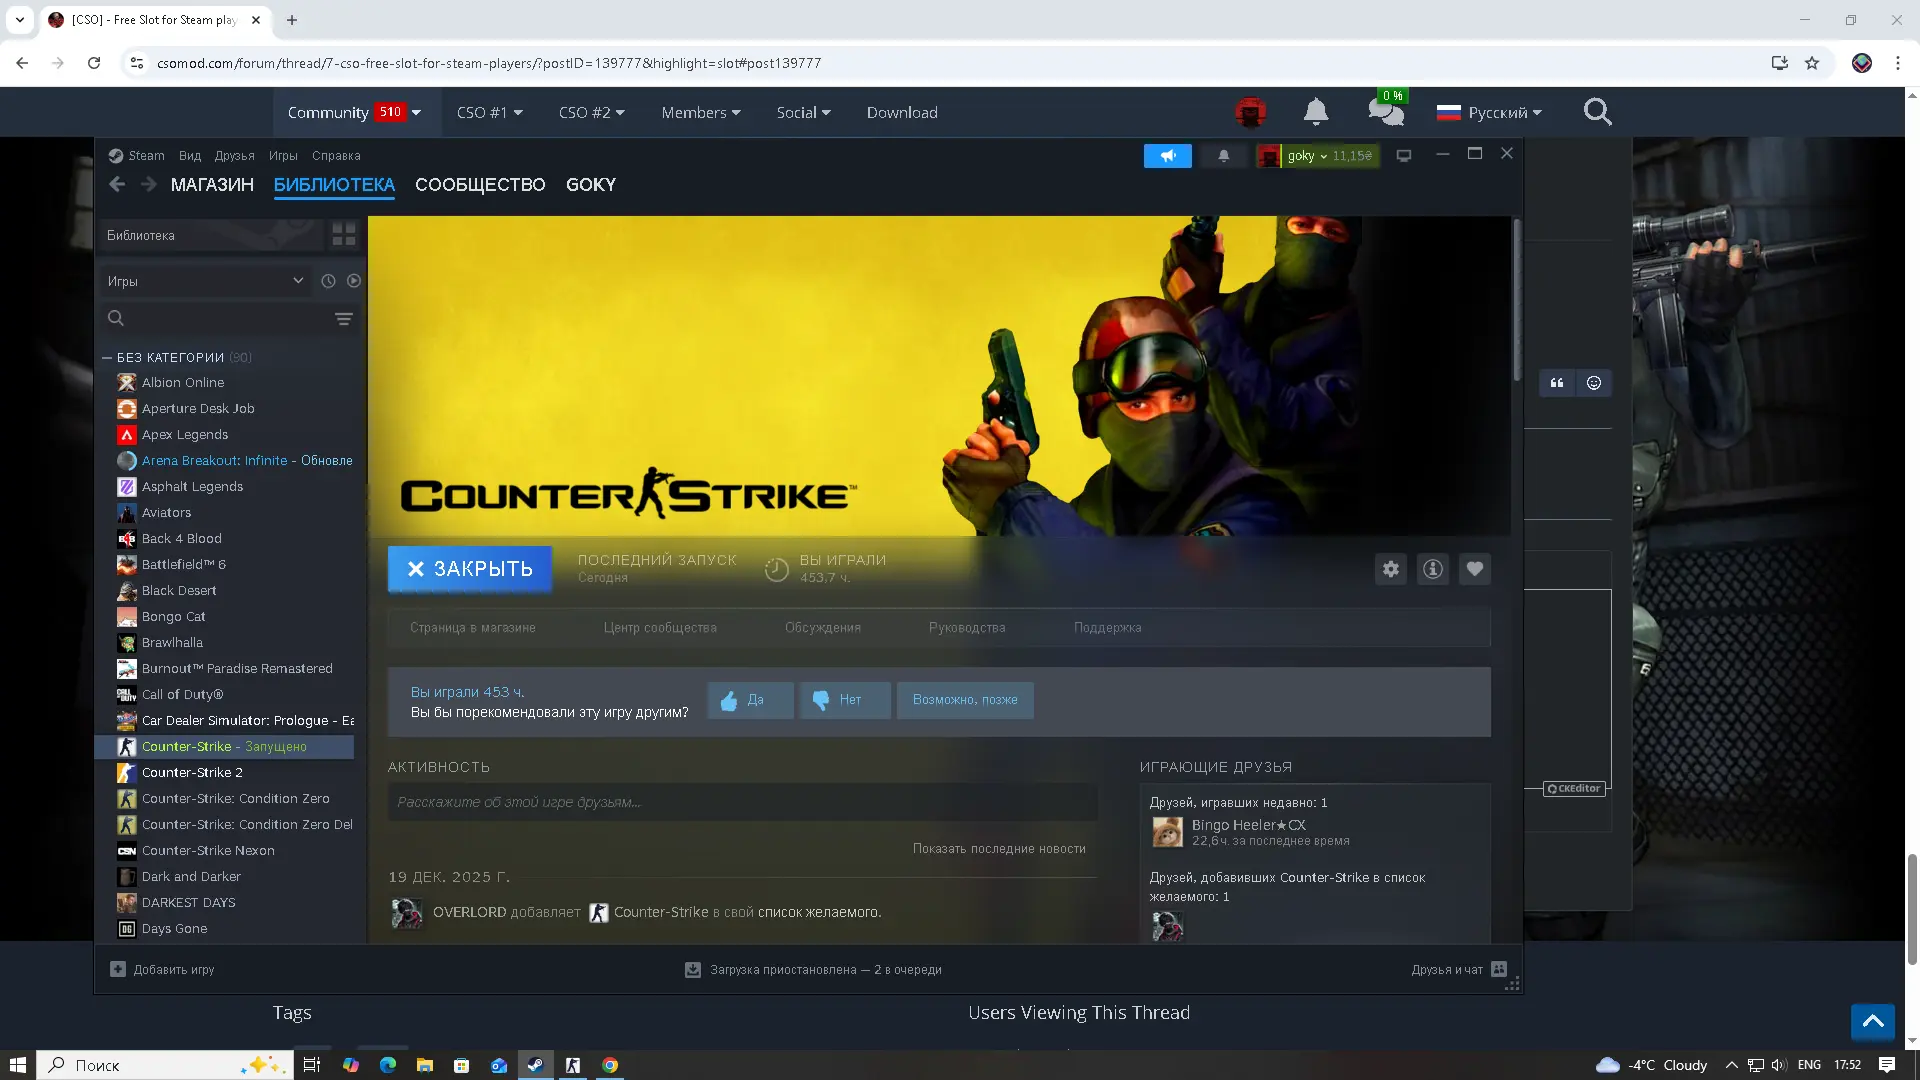Select Counter-Strike 2 in the library list
Screen dimensions: 1920x1080
click(x=225, y=772)
